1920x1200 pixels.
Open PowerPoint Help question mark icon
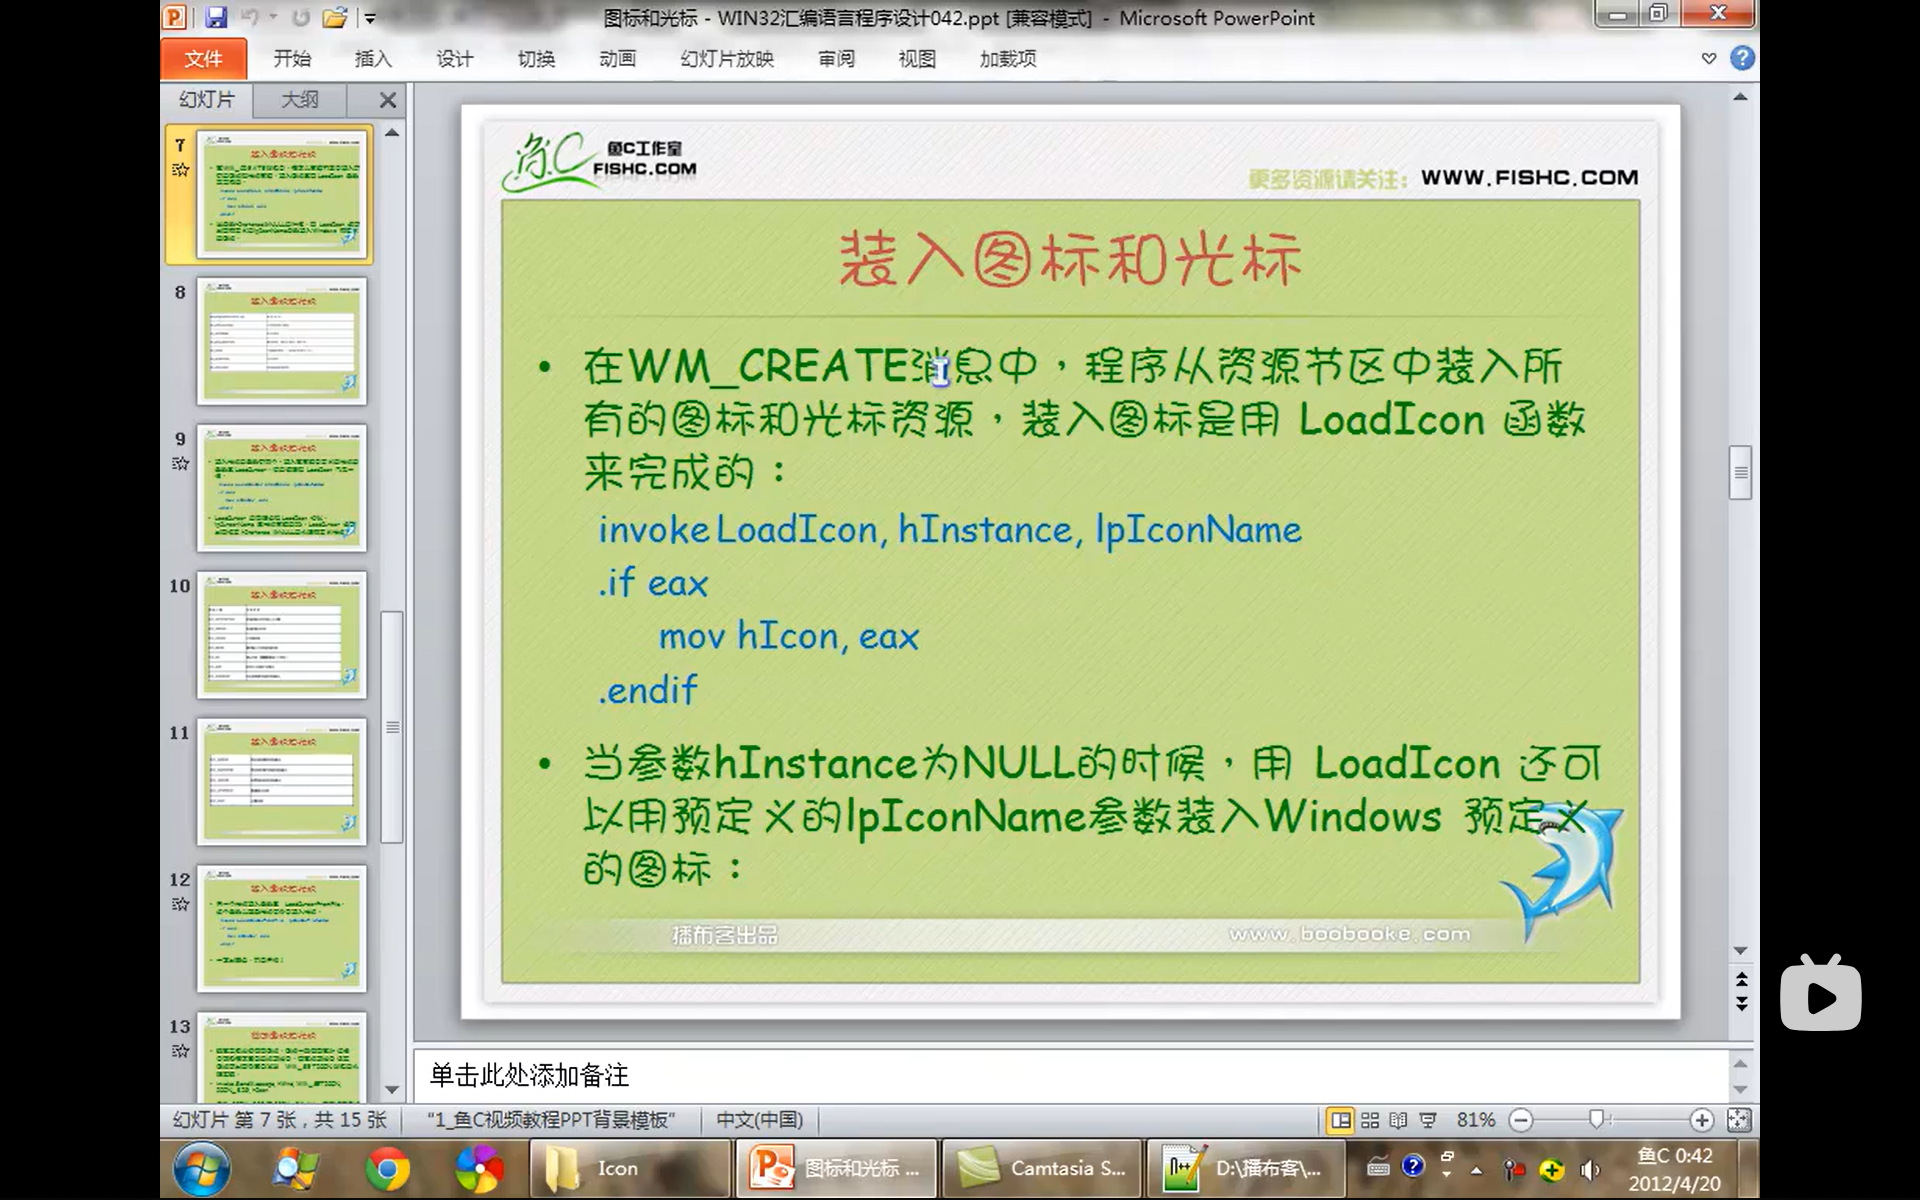tap(1742, 58)
